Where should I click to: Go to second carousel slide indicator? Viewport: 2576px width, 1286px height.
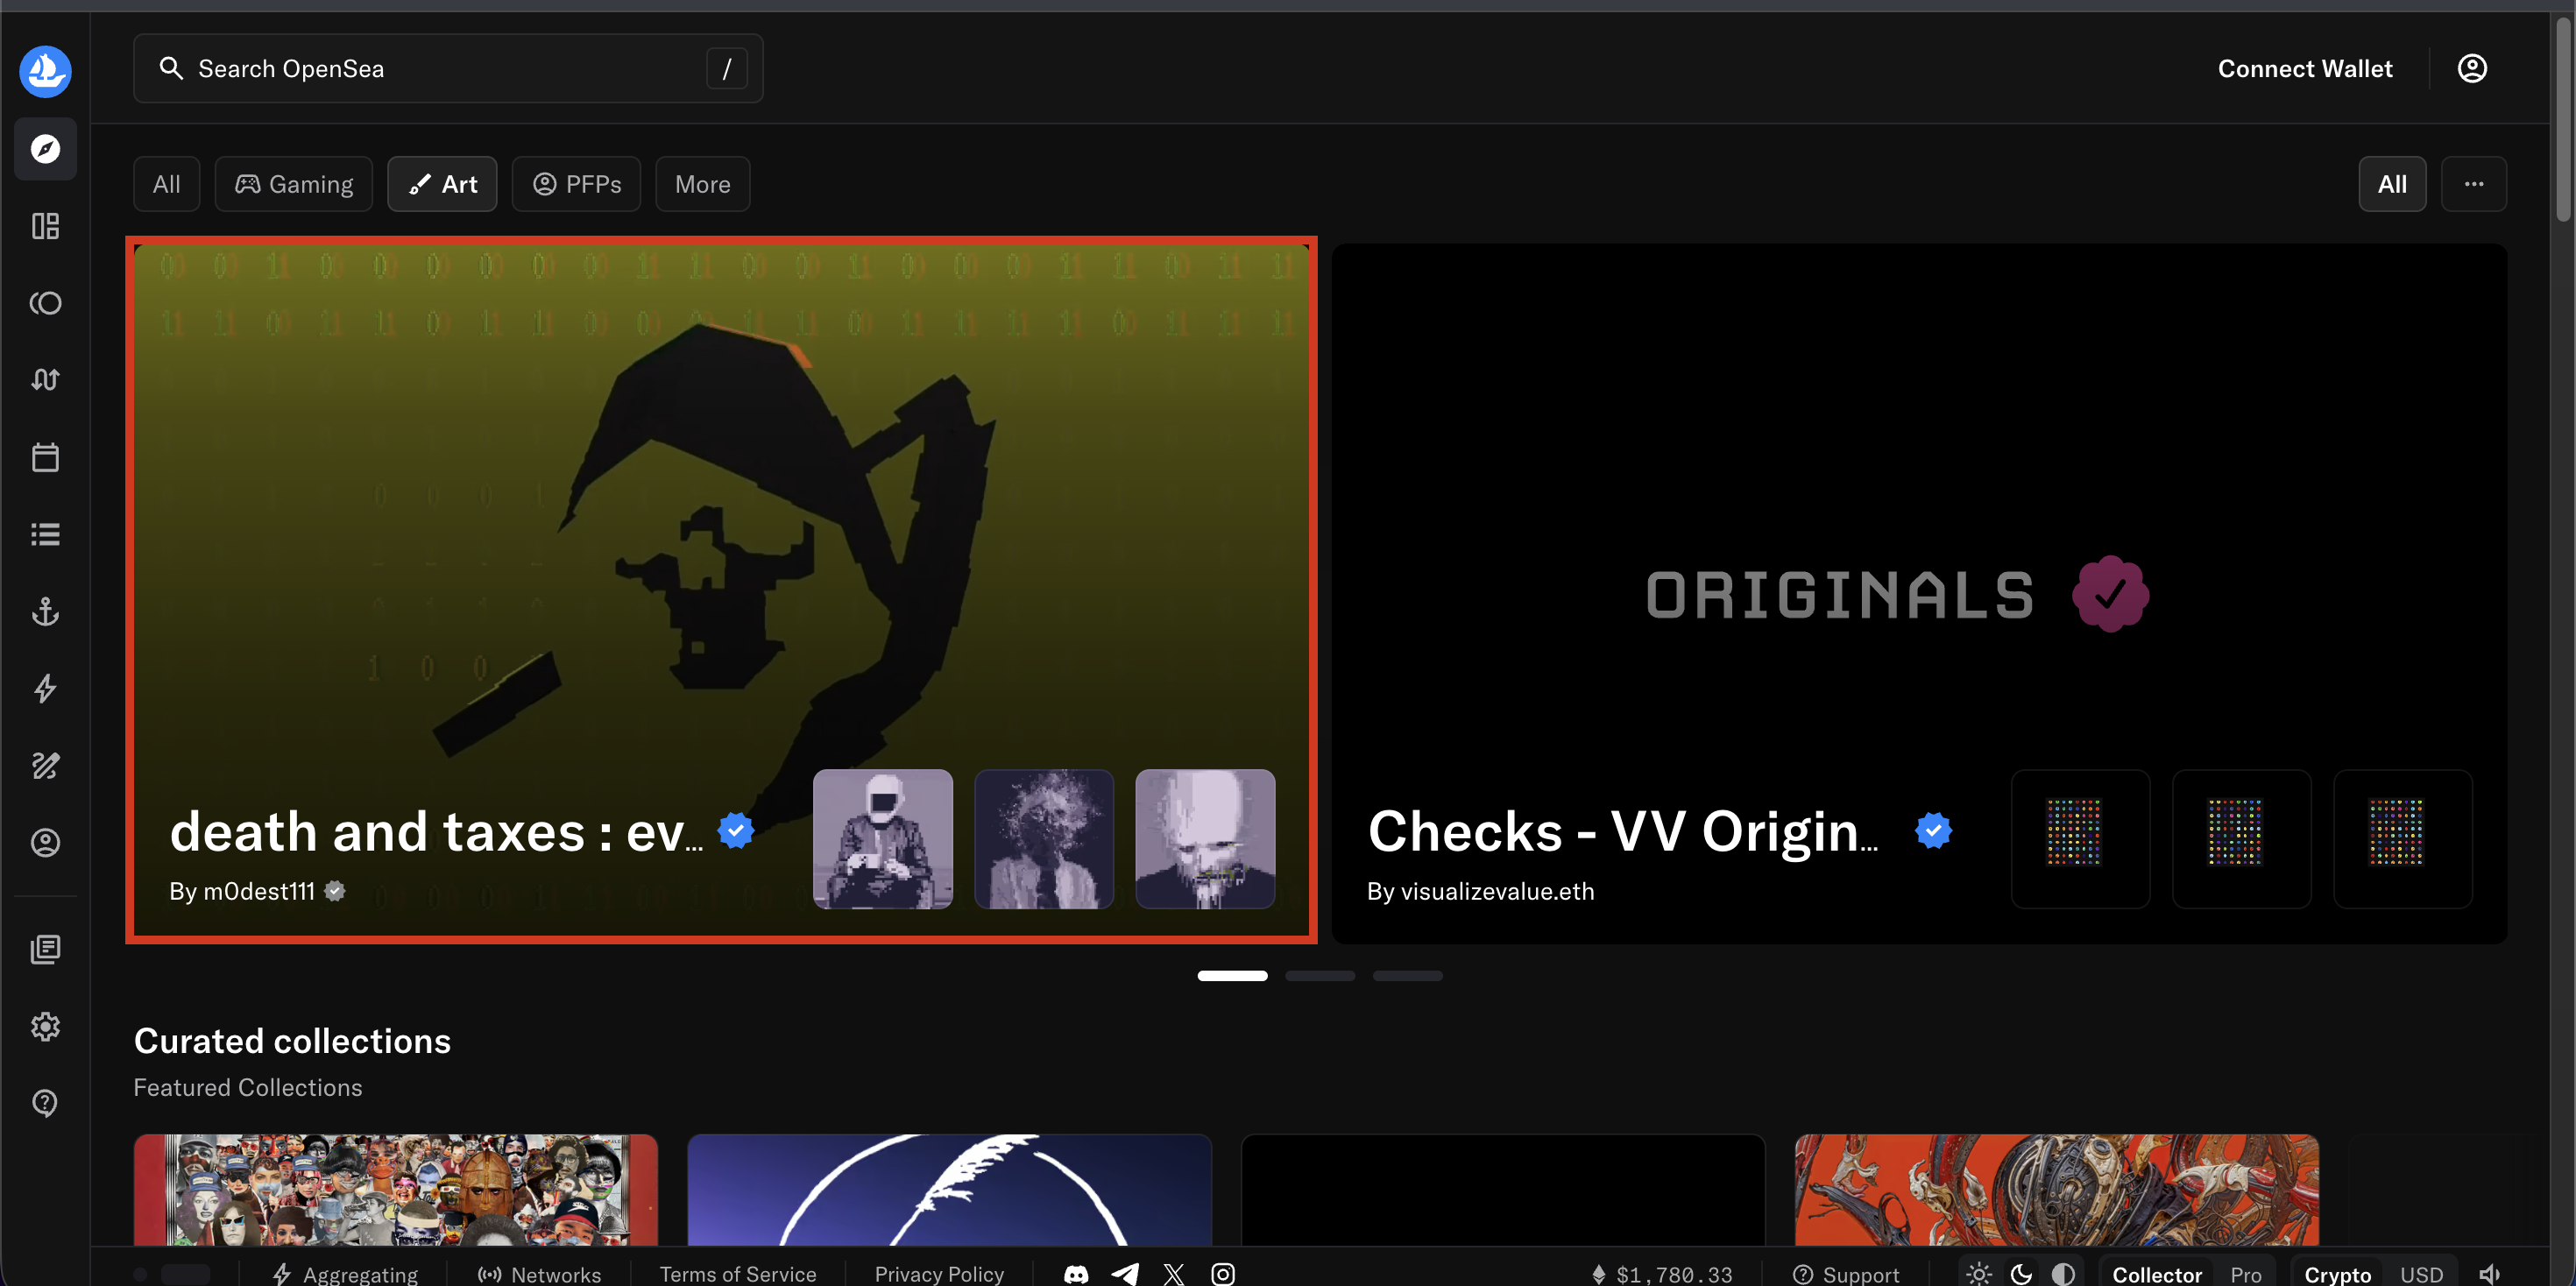point(1320,975)
